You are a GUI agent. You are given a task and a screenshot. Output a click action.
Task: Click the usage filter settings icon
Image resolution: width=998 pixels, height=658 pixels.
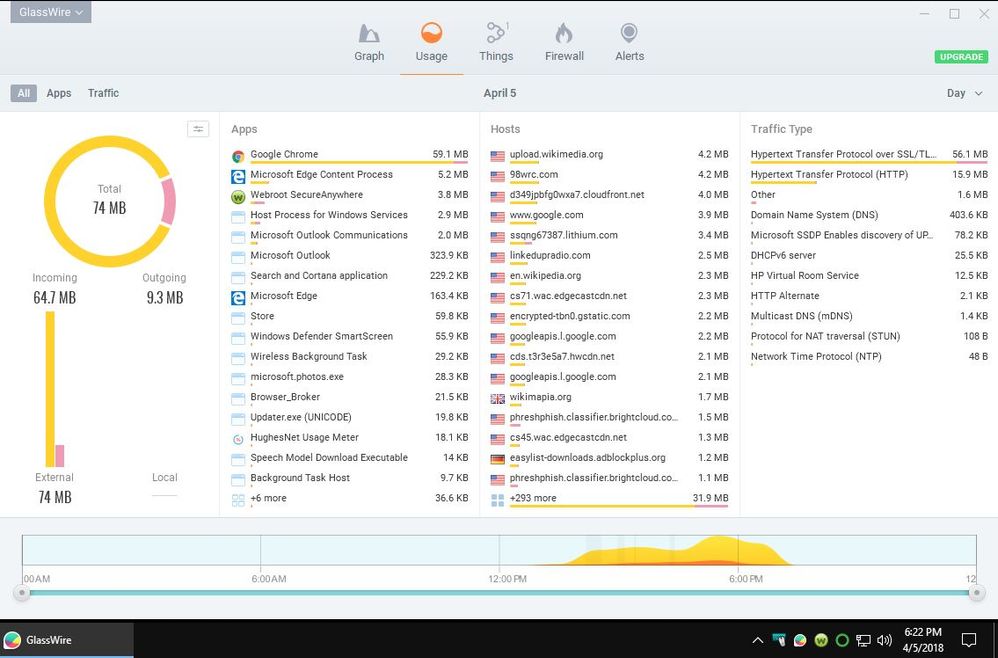(x=198, y=129)
